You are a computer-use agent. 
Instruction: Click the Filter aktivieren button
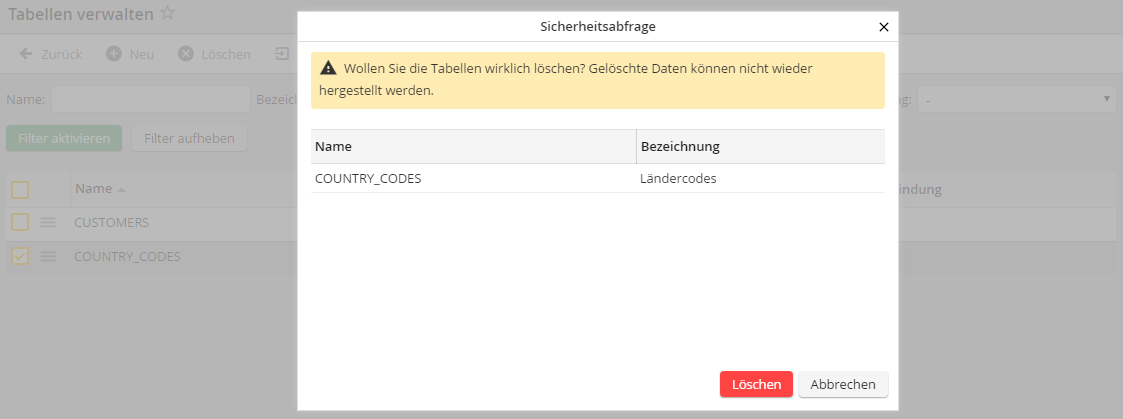coord(64,138)
